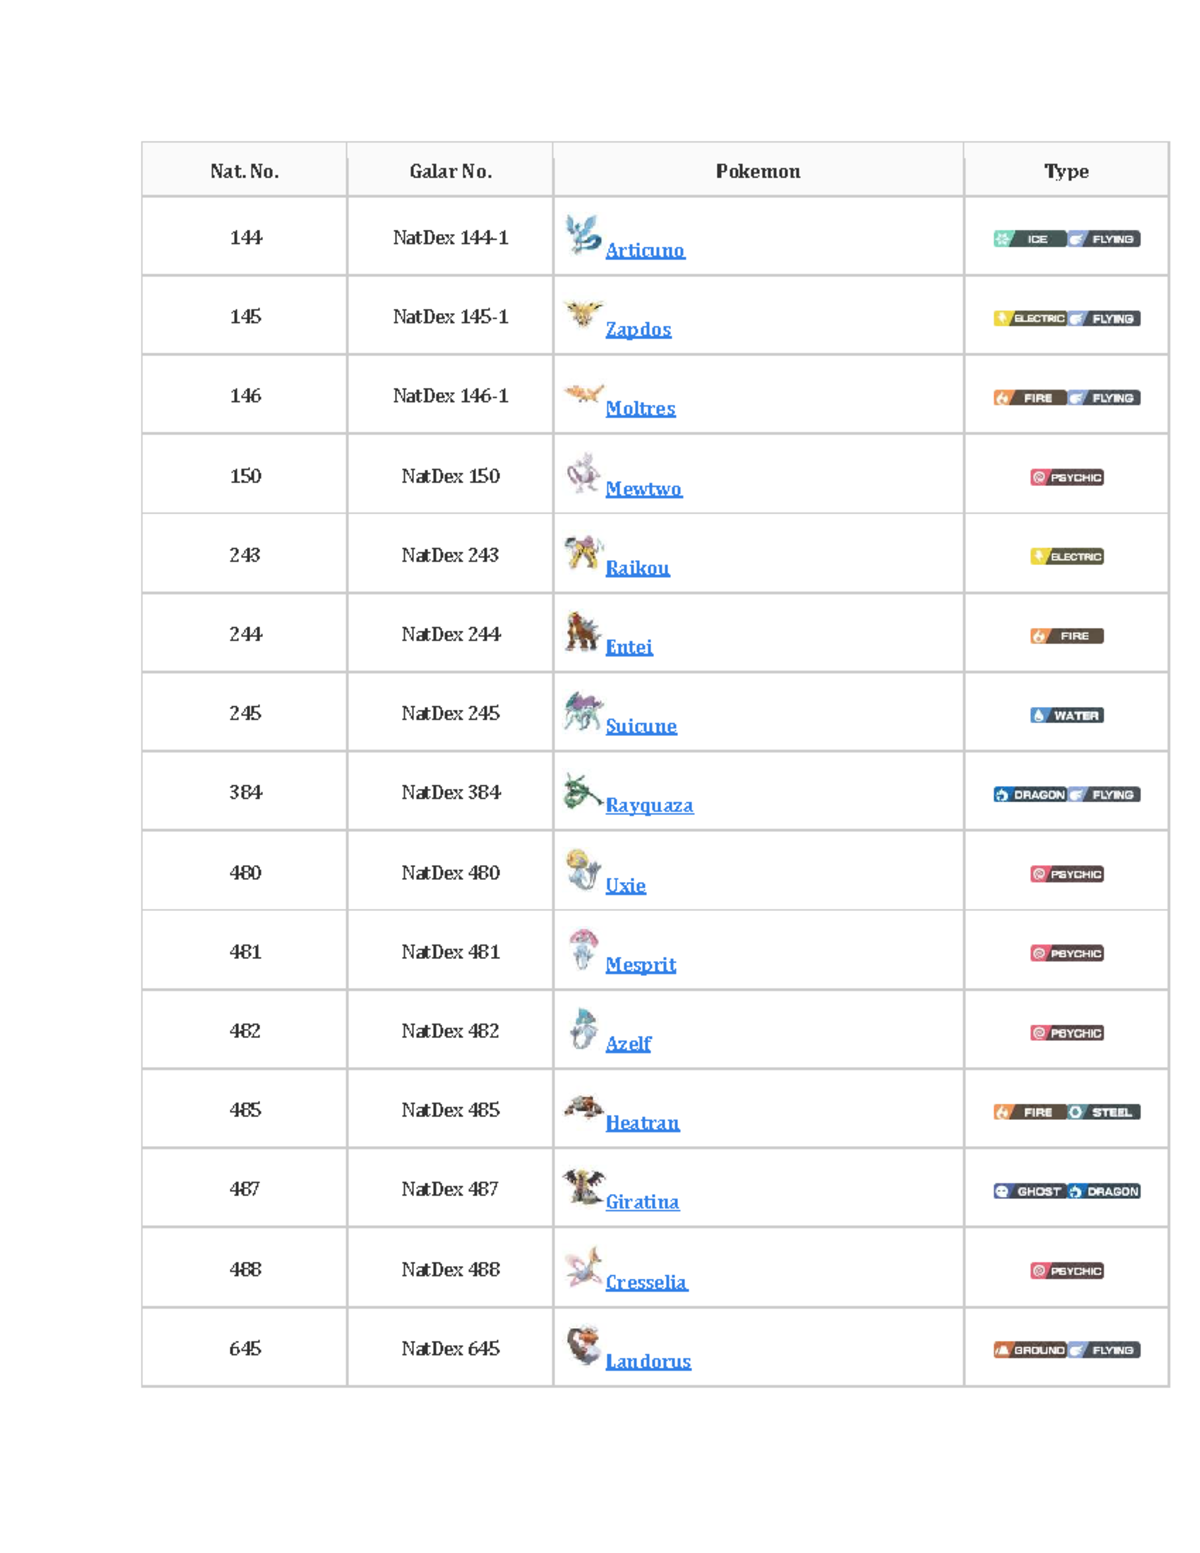Click the Heatran sprite icon
This screenshot has height=1553, width=1200.
tap(583, 1106)
